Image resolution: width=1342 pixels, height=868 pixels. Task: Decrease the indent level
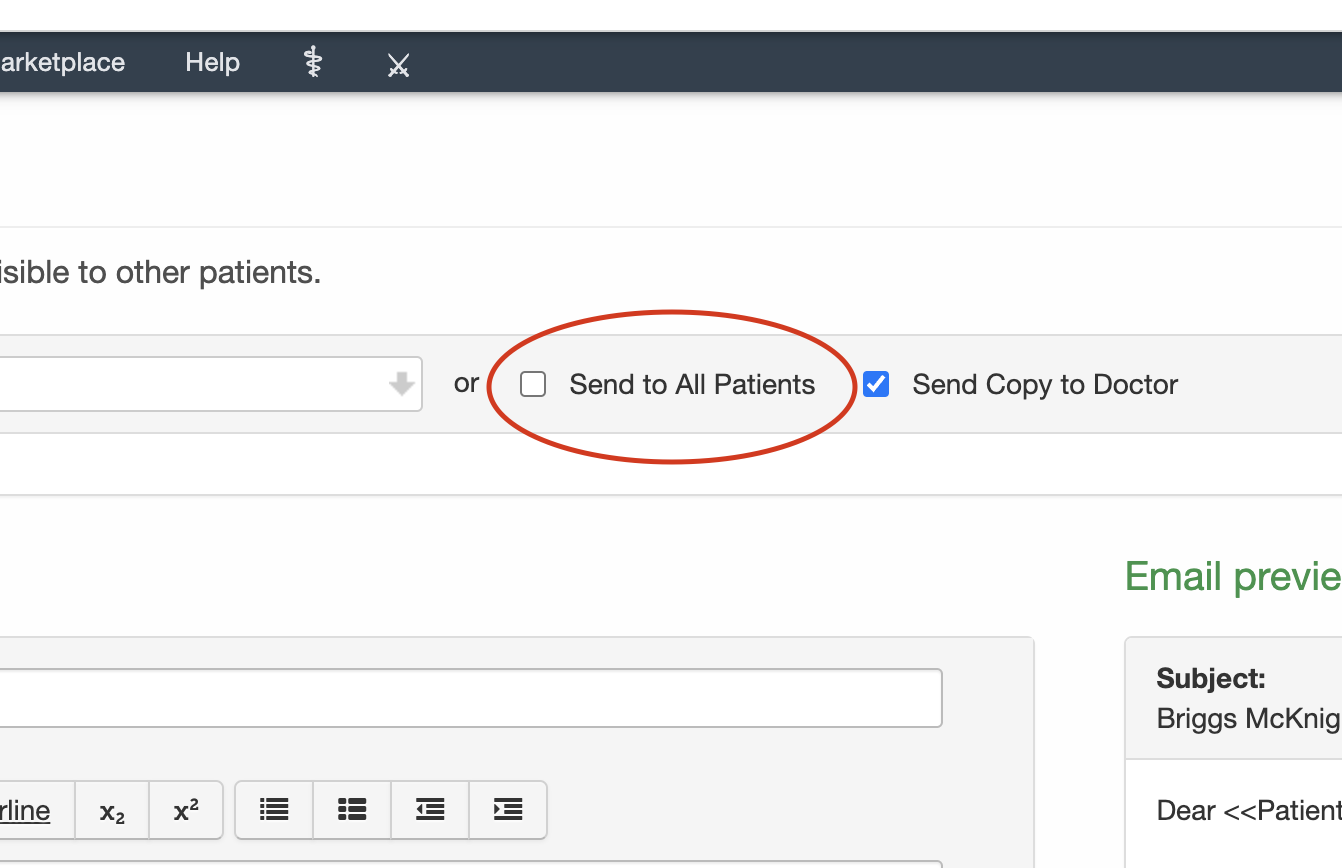(430, 810)
